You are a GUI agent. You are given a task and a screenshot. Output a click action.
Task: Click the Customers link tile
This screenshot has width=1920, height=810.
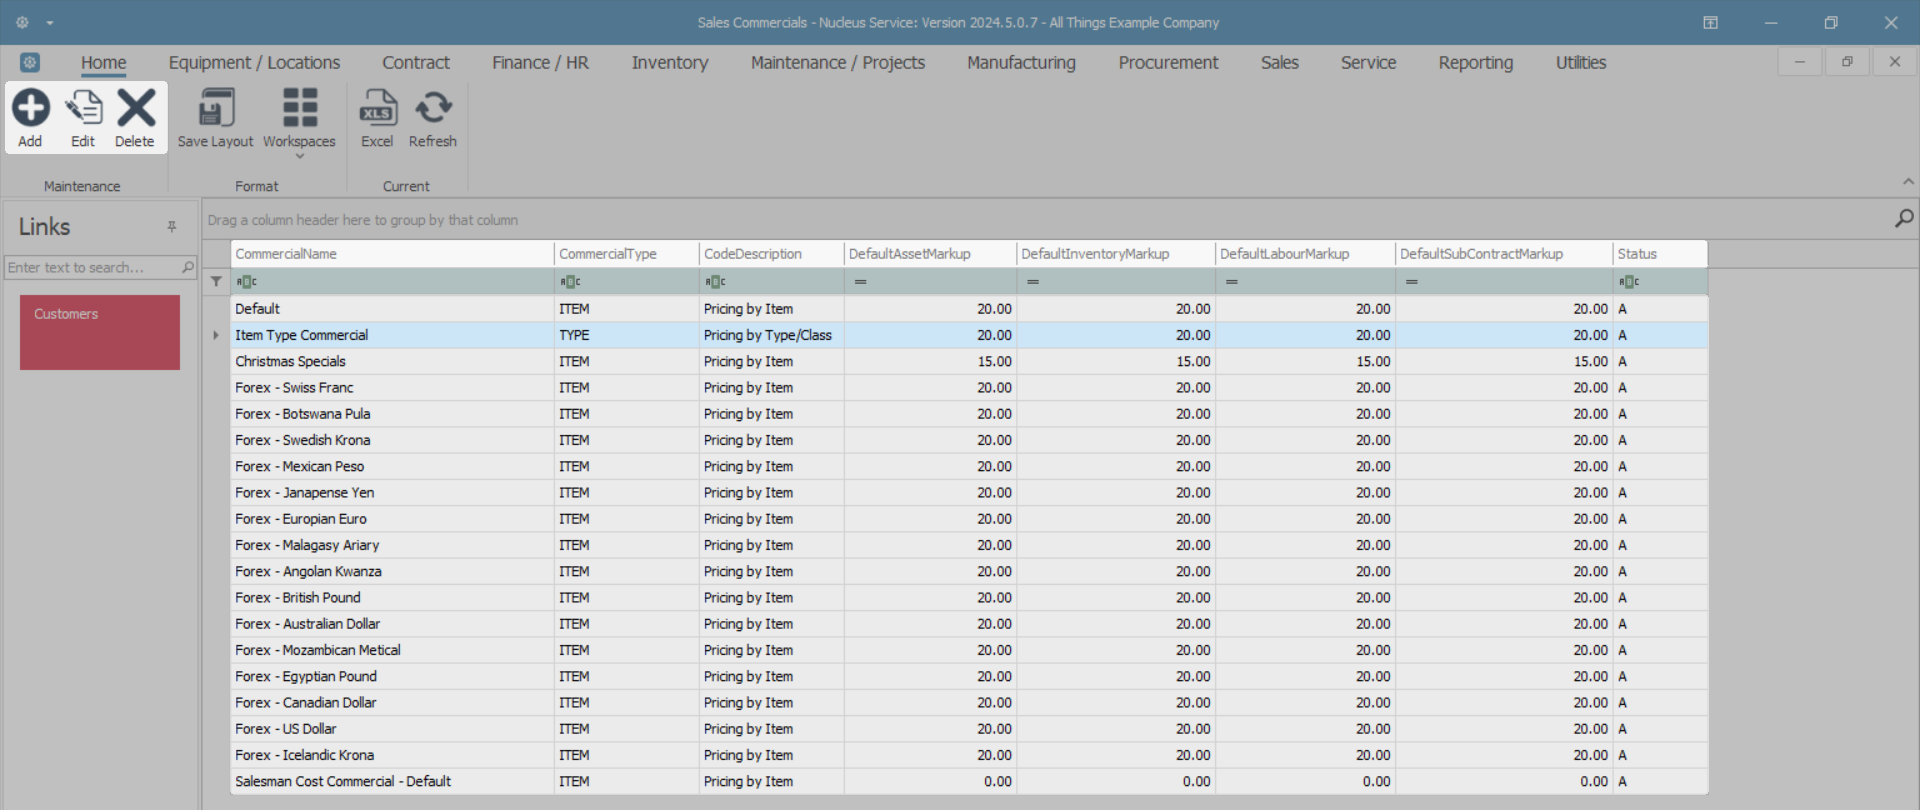[x=100, y=332]
